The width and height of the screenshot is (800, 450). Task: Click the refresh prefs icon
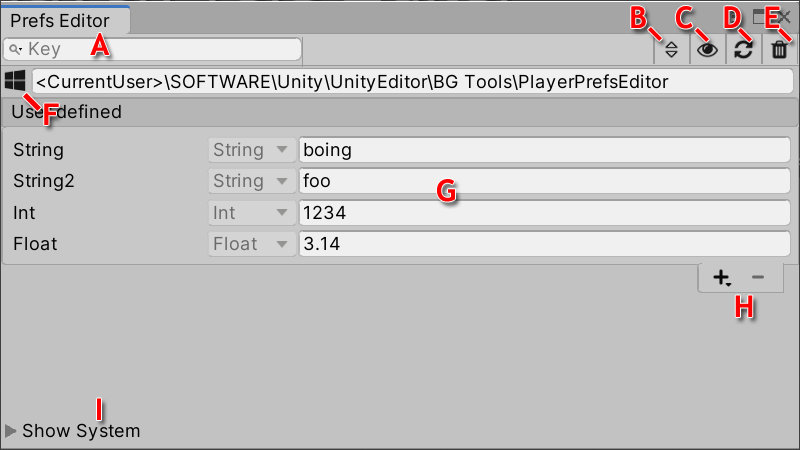coord(743,49)
